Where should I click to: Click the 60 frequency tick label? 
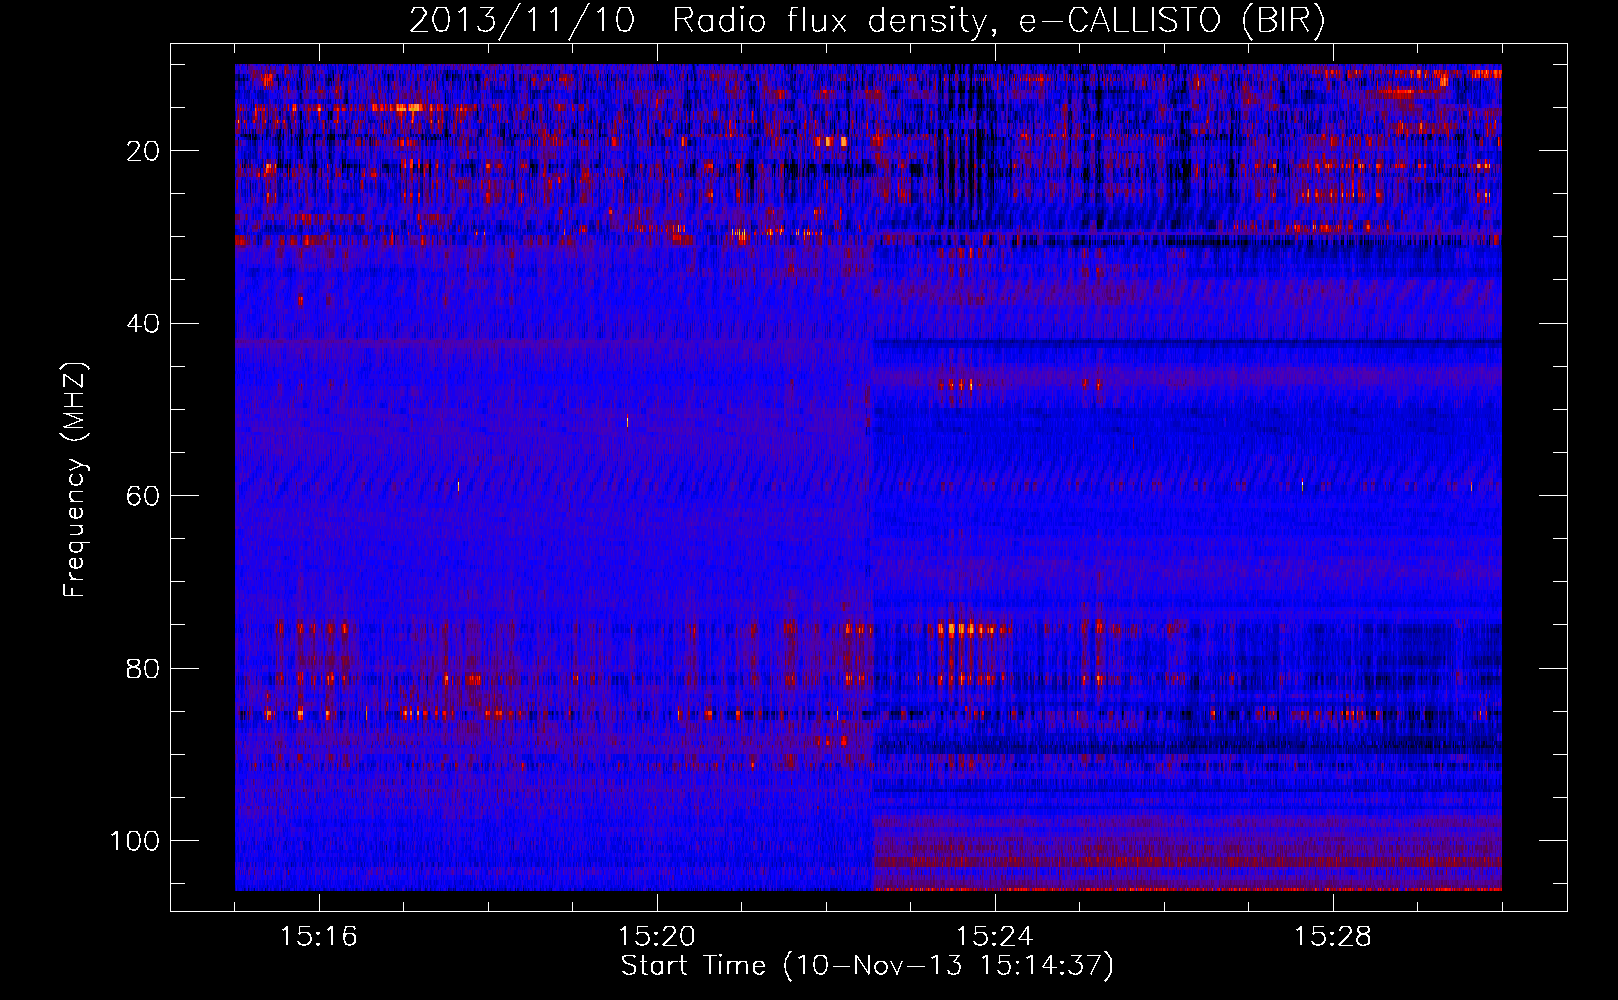144,496
